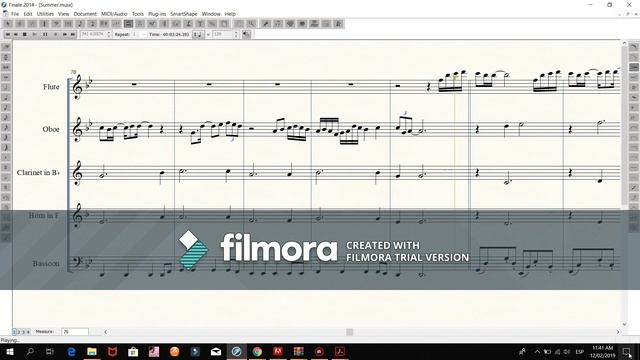Stop playback with the square button
This screenshot has height=360, width=640.
(24, 34)
